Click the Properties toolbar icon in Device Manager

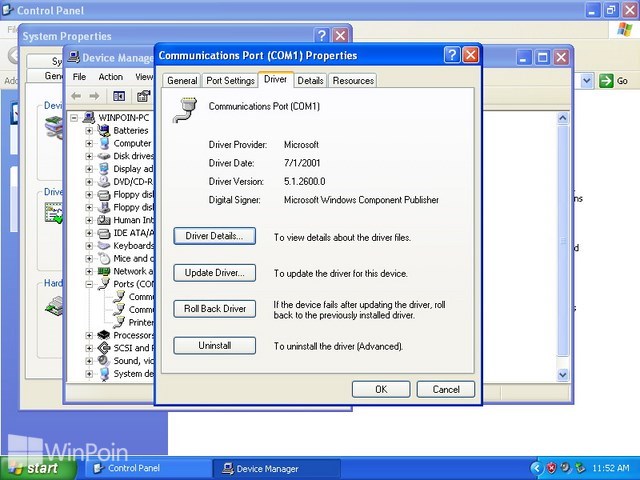pos(143,96)
